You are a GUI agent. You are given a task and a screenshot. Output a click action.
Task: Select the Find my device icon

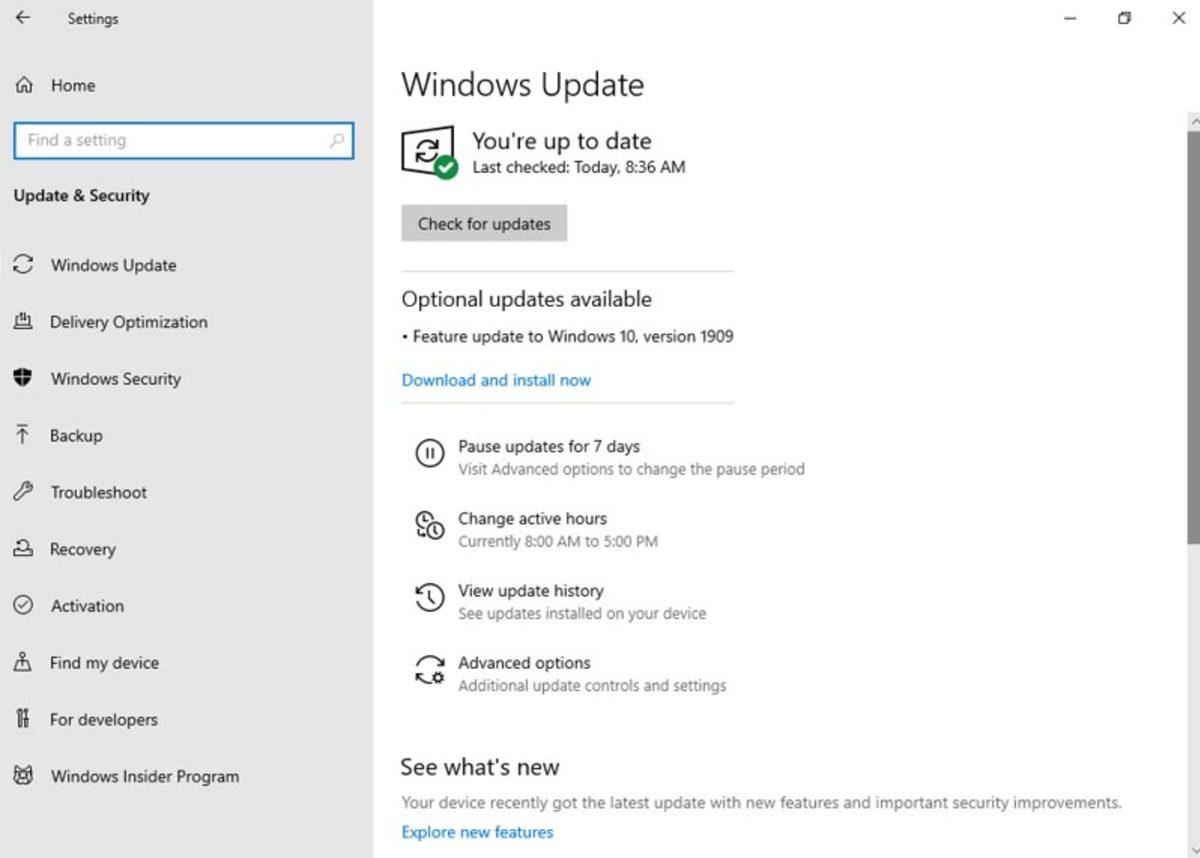22,662
